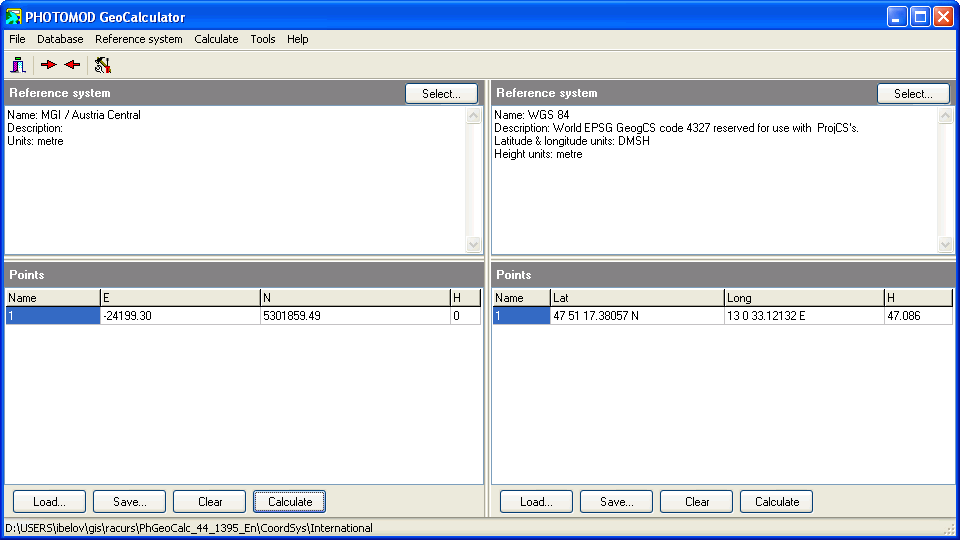Click the Name column header in right table
The height and width of the screenshot is (540, 960).
(521, 298)
